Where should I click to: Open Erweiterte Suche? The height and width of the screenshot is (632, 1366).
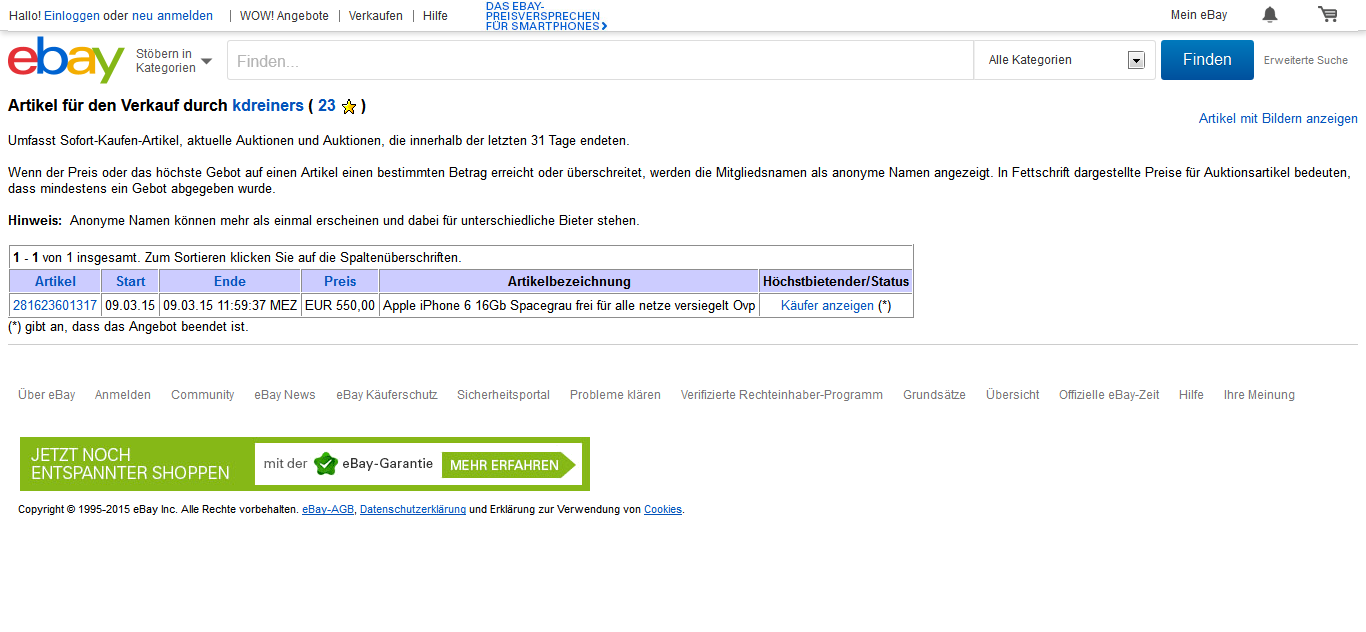[1306, 60]
